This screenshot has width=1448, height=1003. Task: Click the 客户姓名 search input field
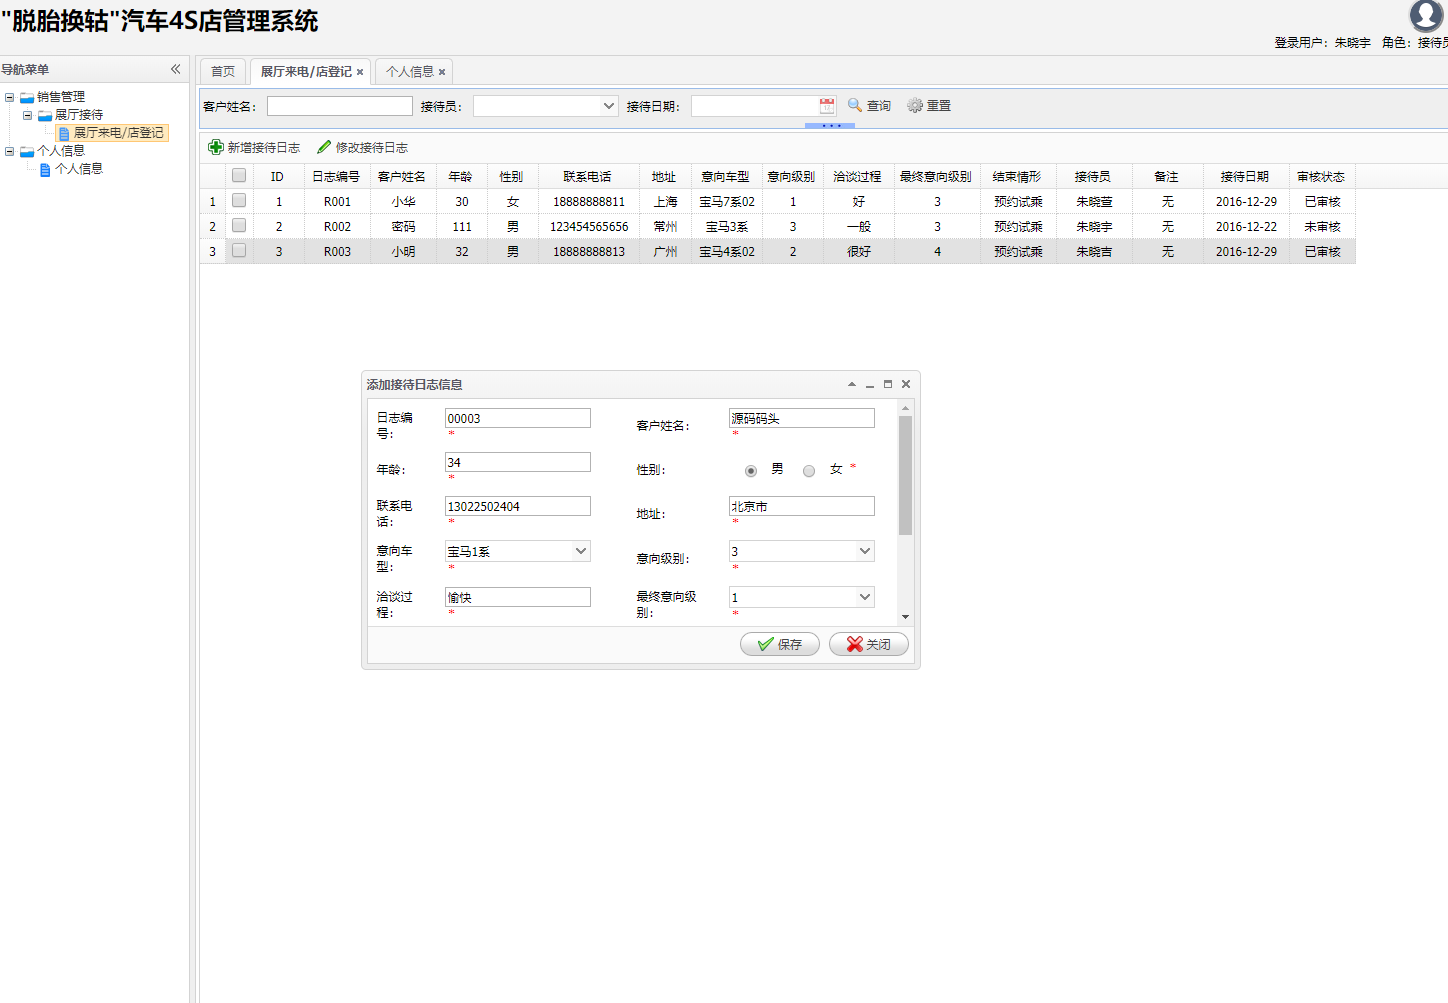coord(339,106)
